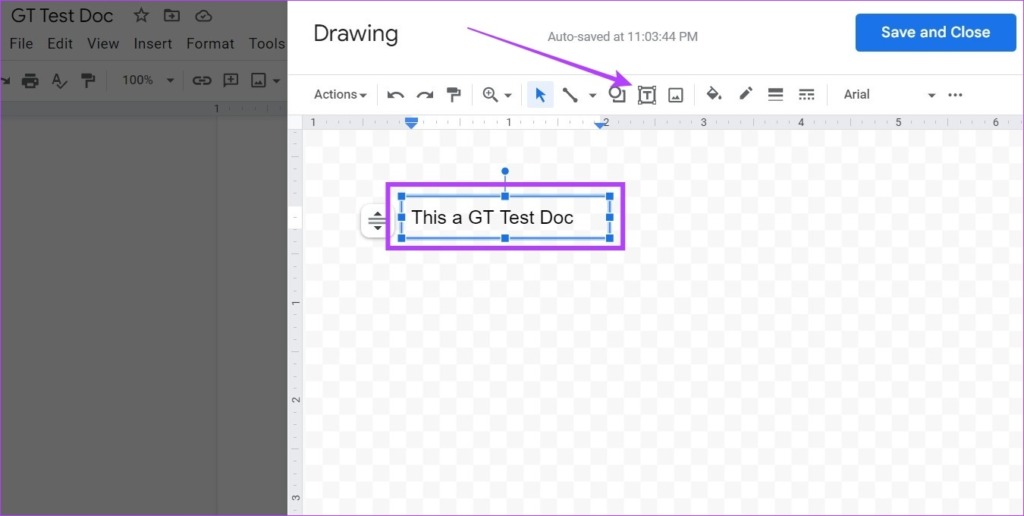Expand the Zoom dropdown arrow

tap(507, 95)
